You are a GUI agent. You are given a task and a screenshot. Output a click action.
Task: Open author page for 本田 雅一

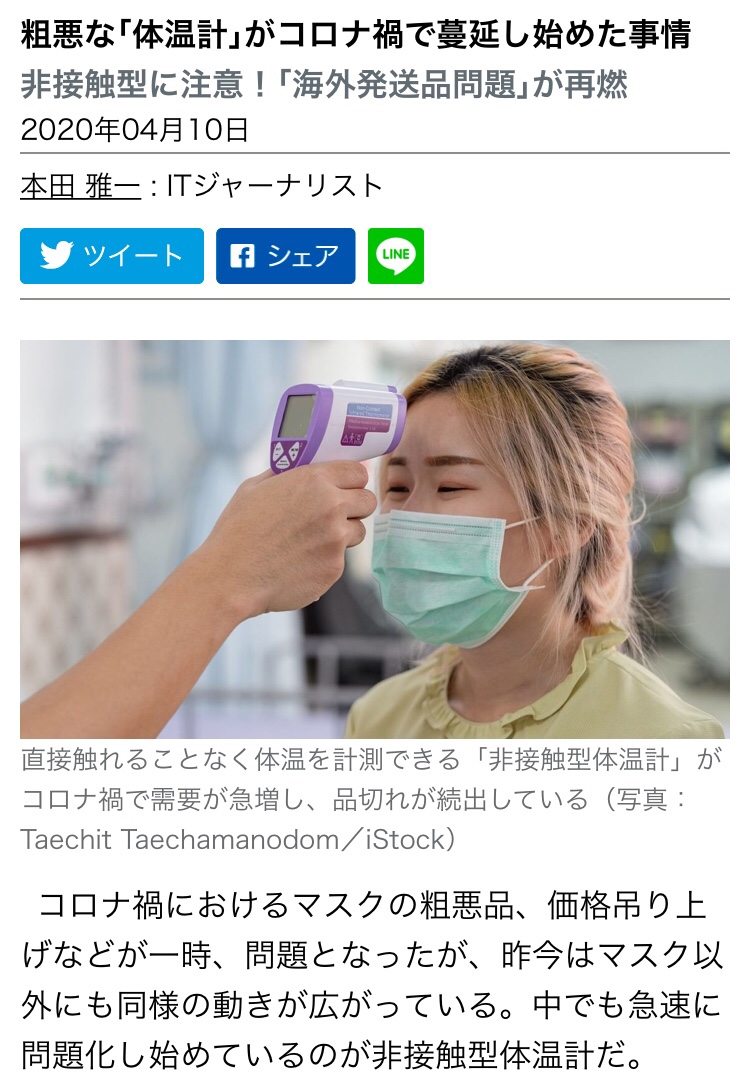(x=80, y=186)
